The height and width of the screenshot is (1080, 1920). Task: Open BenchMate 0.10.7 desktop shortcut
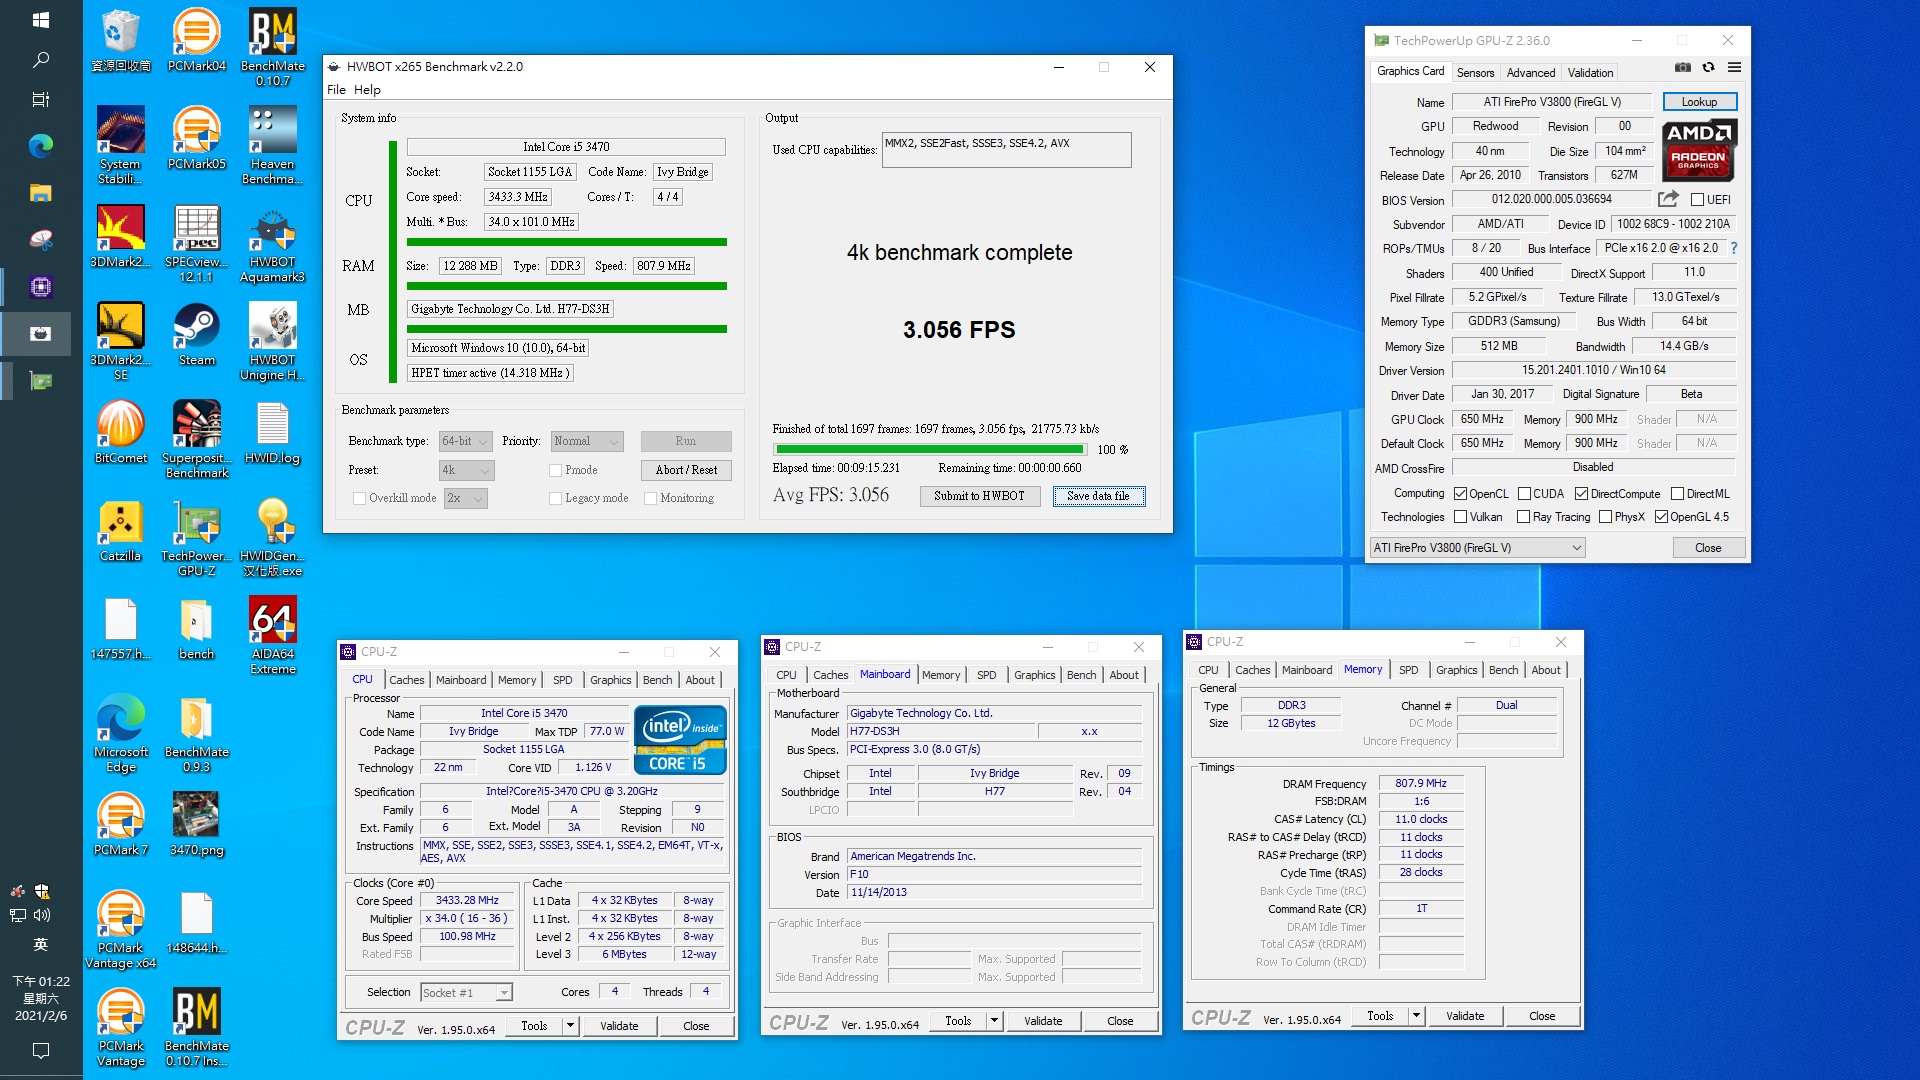272,47
